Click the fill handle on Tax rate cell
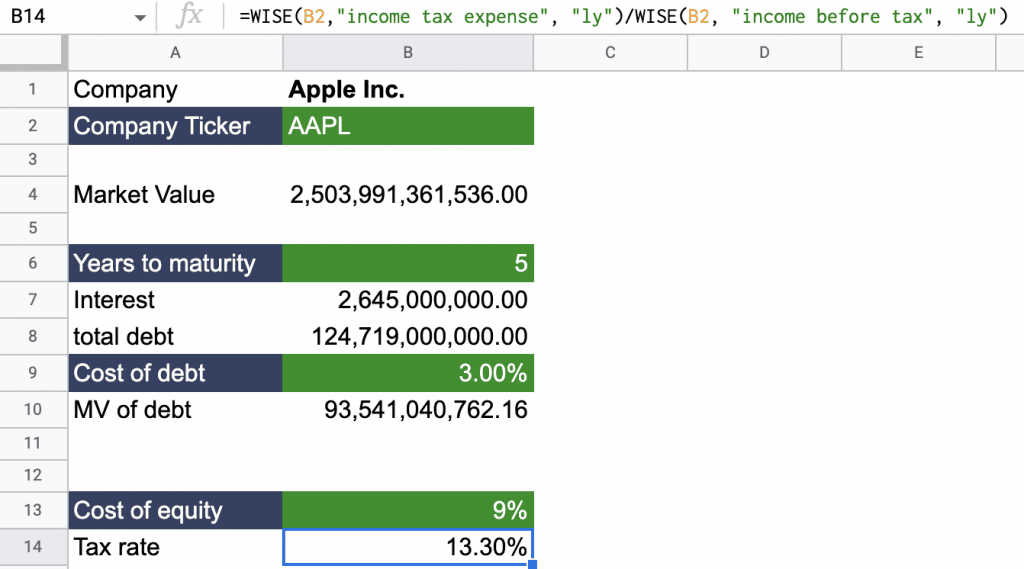Screen dimensions: 1024x569 pyautogui.click(x=532, y=565)
